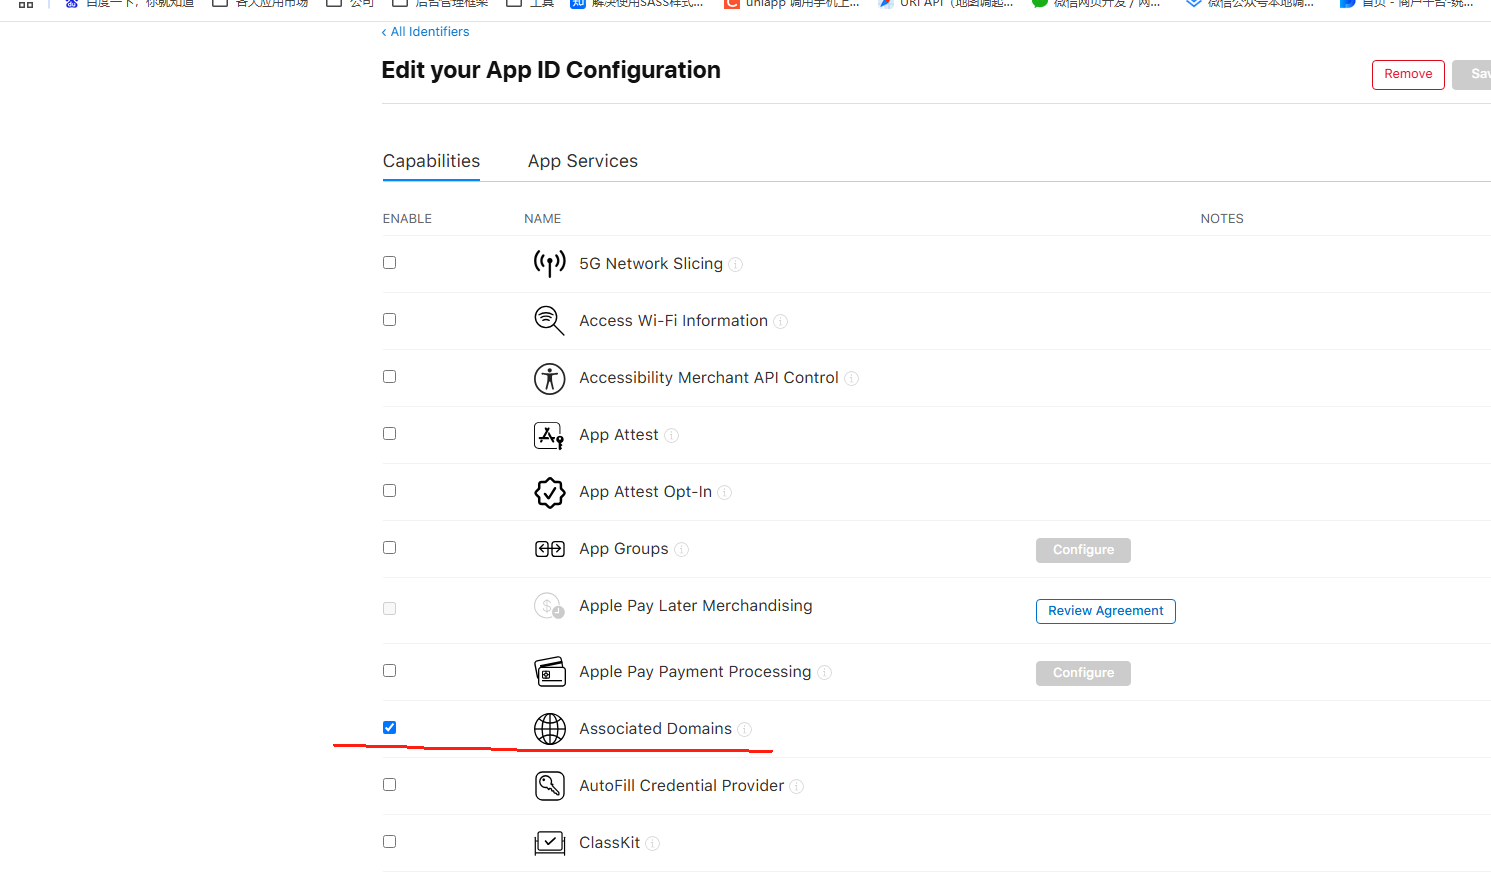
Task: Click the Associated Domains globe icon
Action: [x=549, y=729]
